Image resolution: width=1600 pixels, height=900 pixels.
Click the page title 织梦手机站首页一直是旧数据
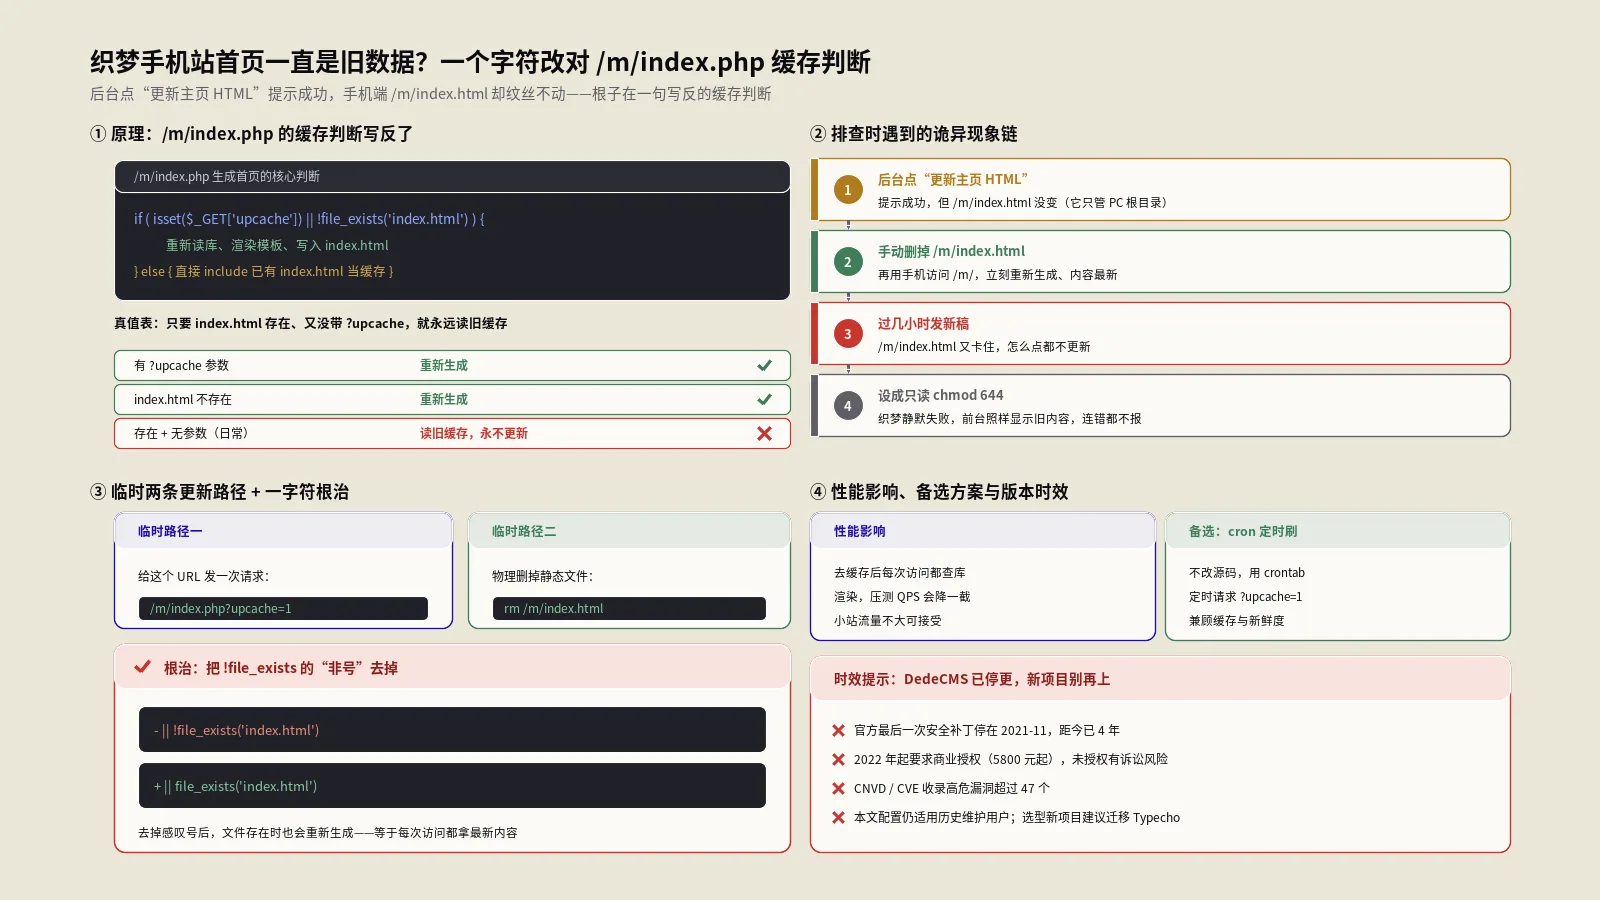coord(480,62)
